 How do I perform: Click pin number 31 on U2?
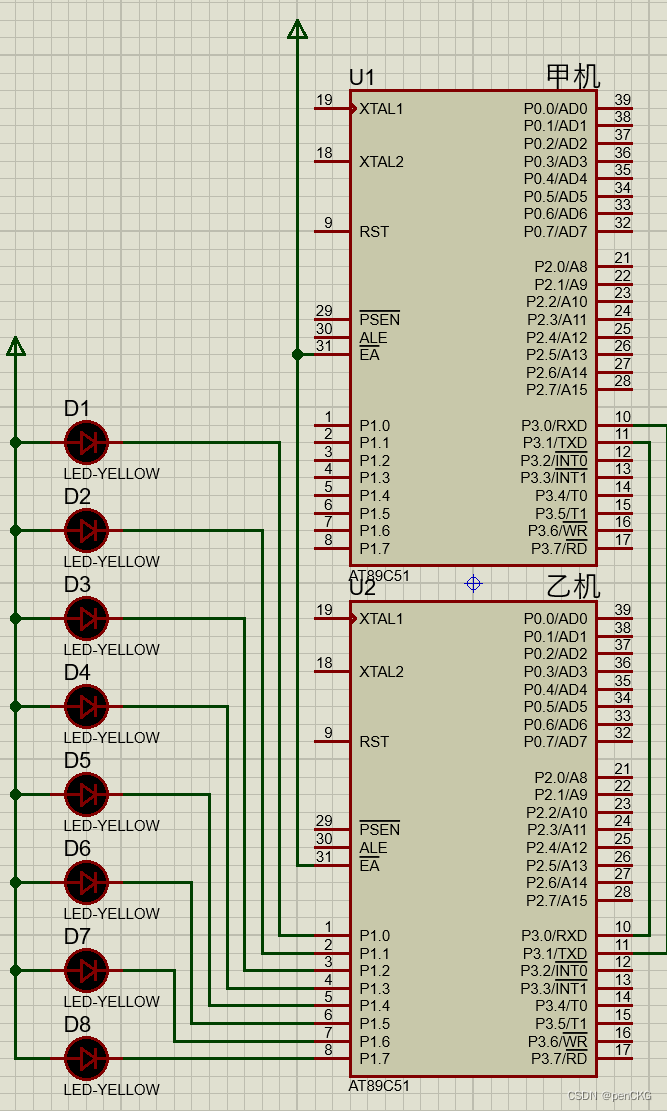pyautogui.click(x=324, y=856)
